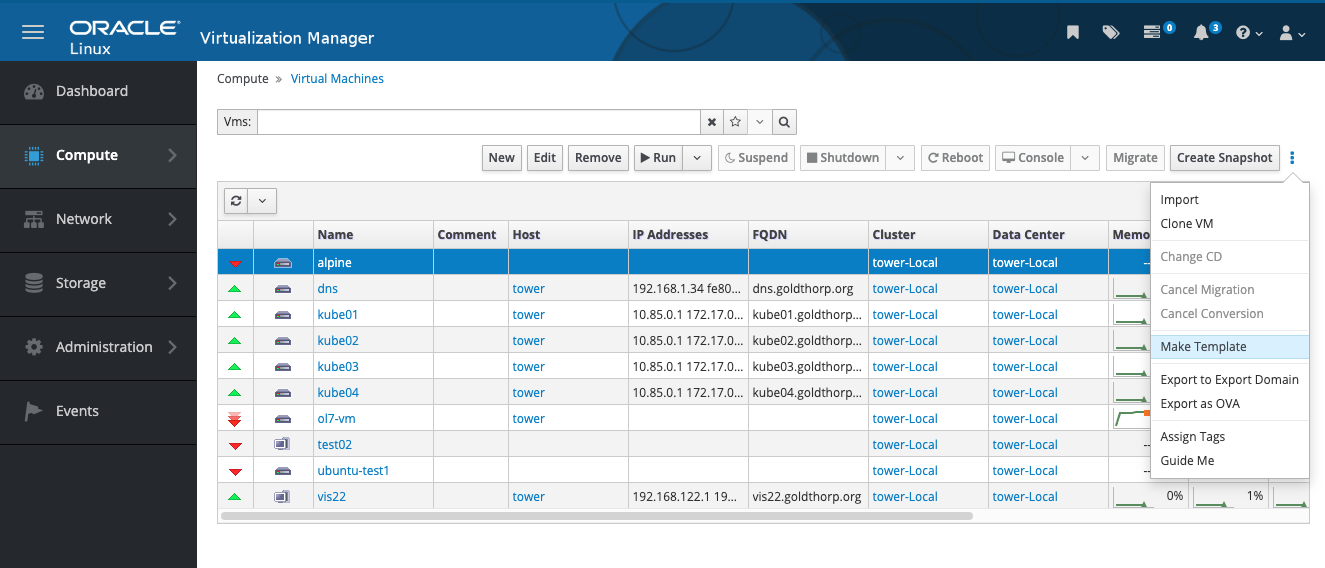Open the tasks list icon
Screen dimensions: 1325x568
1153,32
